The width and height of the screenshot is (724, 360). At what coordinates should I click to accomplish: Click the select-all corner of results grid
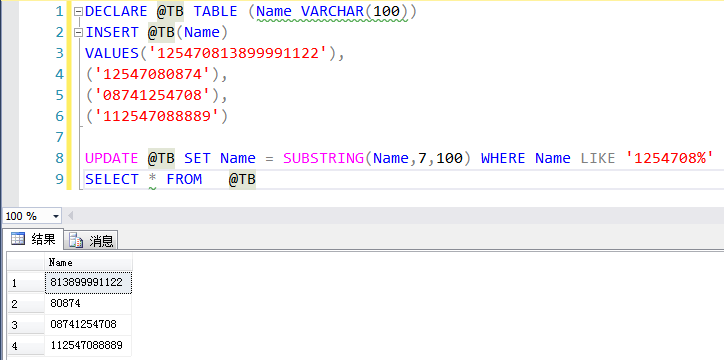click(26, 262)
